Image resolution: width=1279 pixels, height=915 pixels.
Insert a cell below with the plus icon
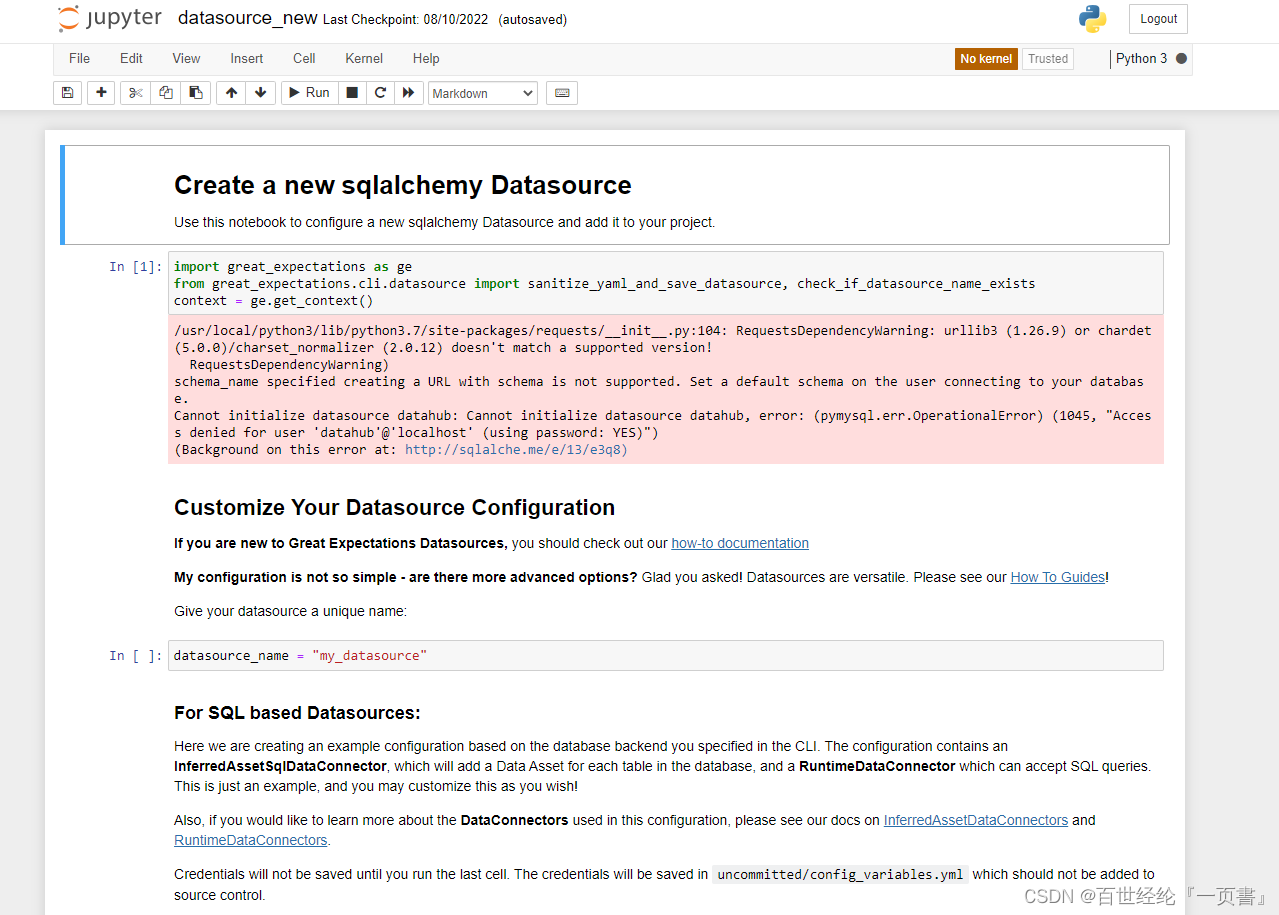click(x=101, y=93)
